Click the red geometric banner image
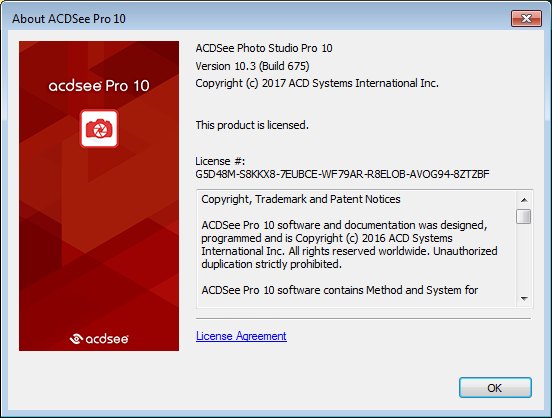The width and height of the screenshot is (552, 418). (x=99, y=196)
